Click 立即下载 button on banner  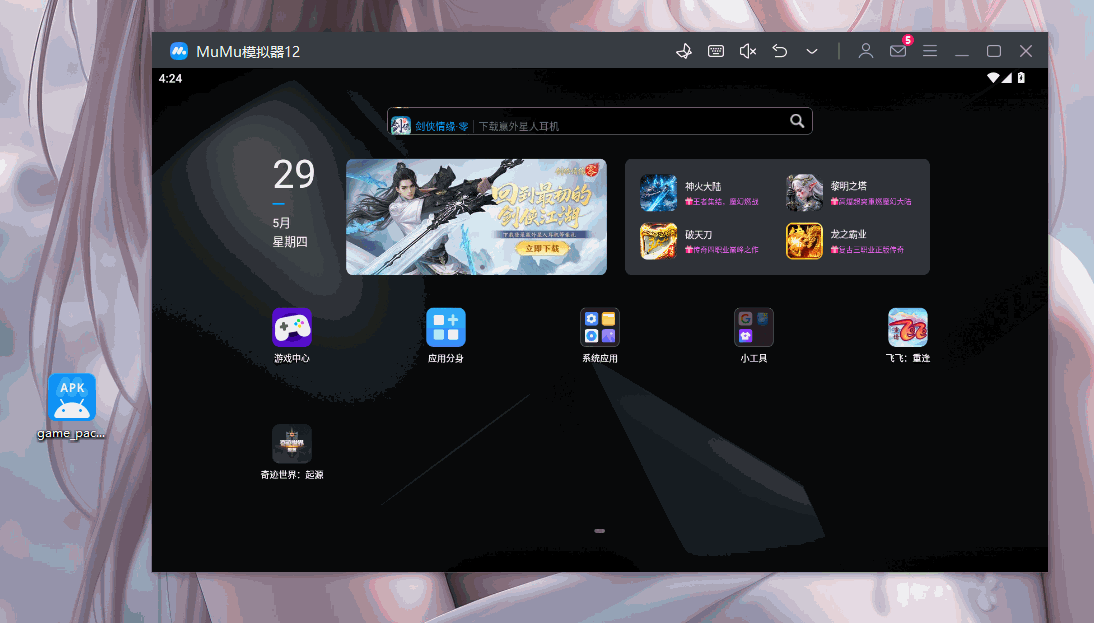pyautogui.click(x=542, y=248)
